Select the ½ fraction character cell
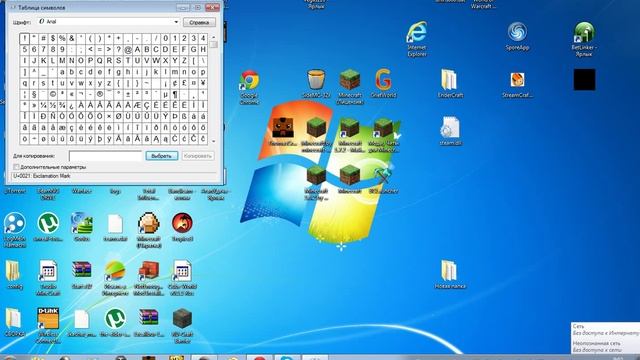This screenshot has height=360, width=640. pos(53,105)
